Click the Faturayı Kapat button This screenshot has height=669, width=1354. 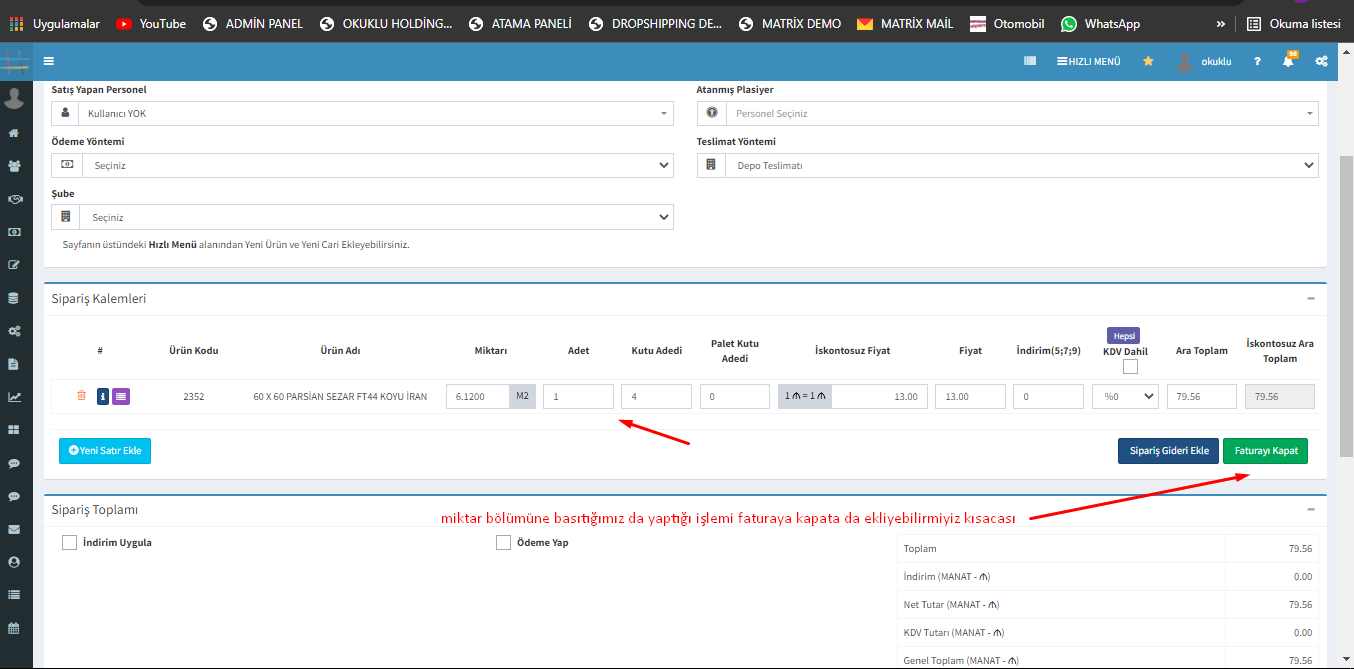[x=1265, y=451]
